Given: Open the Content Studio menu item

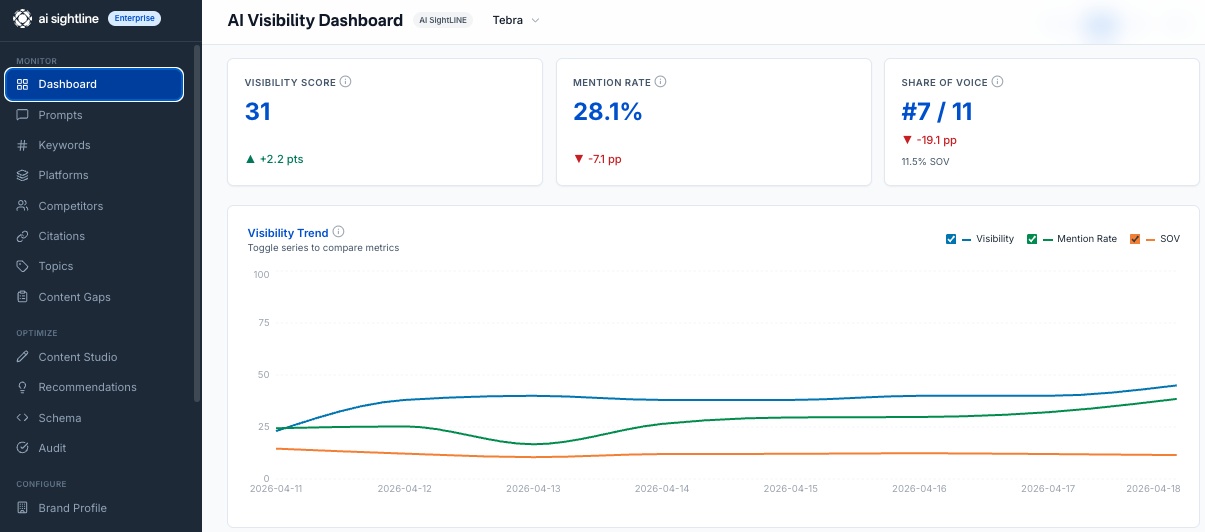Looking at the screenshot, I should (77, 357).
